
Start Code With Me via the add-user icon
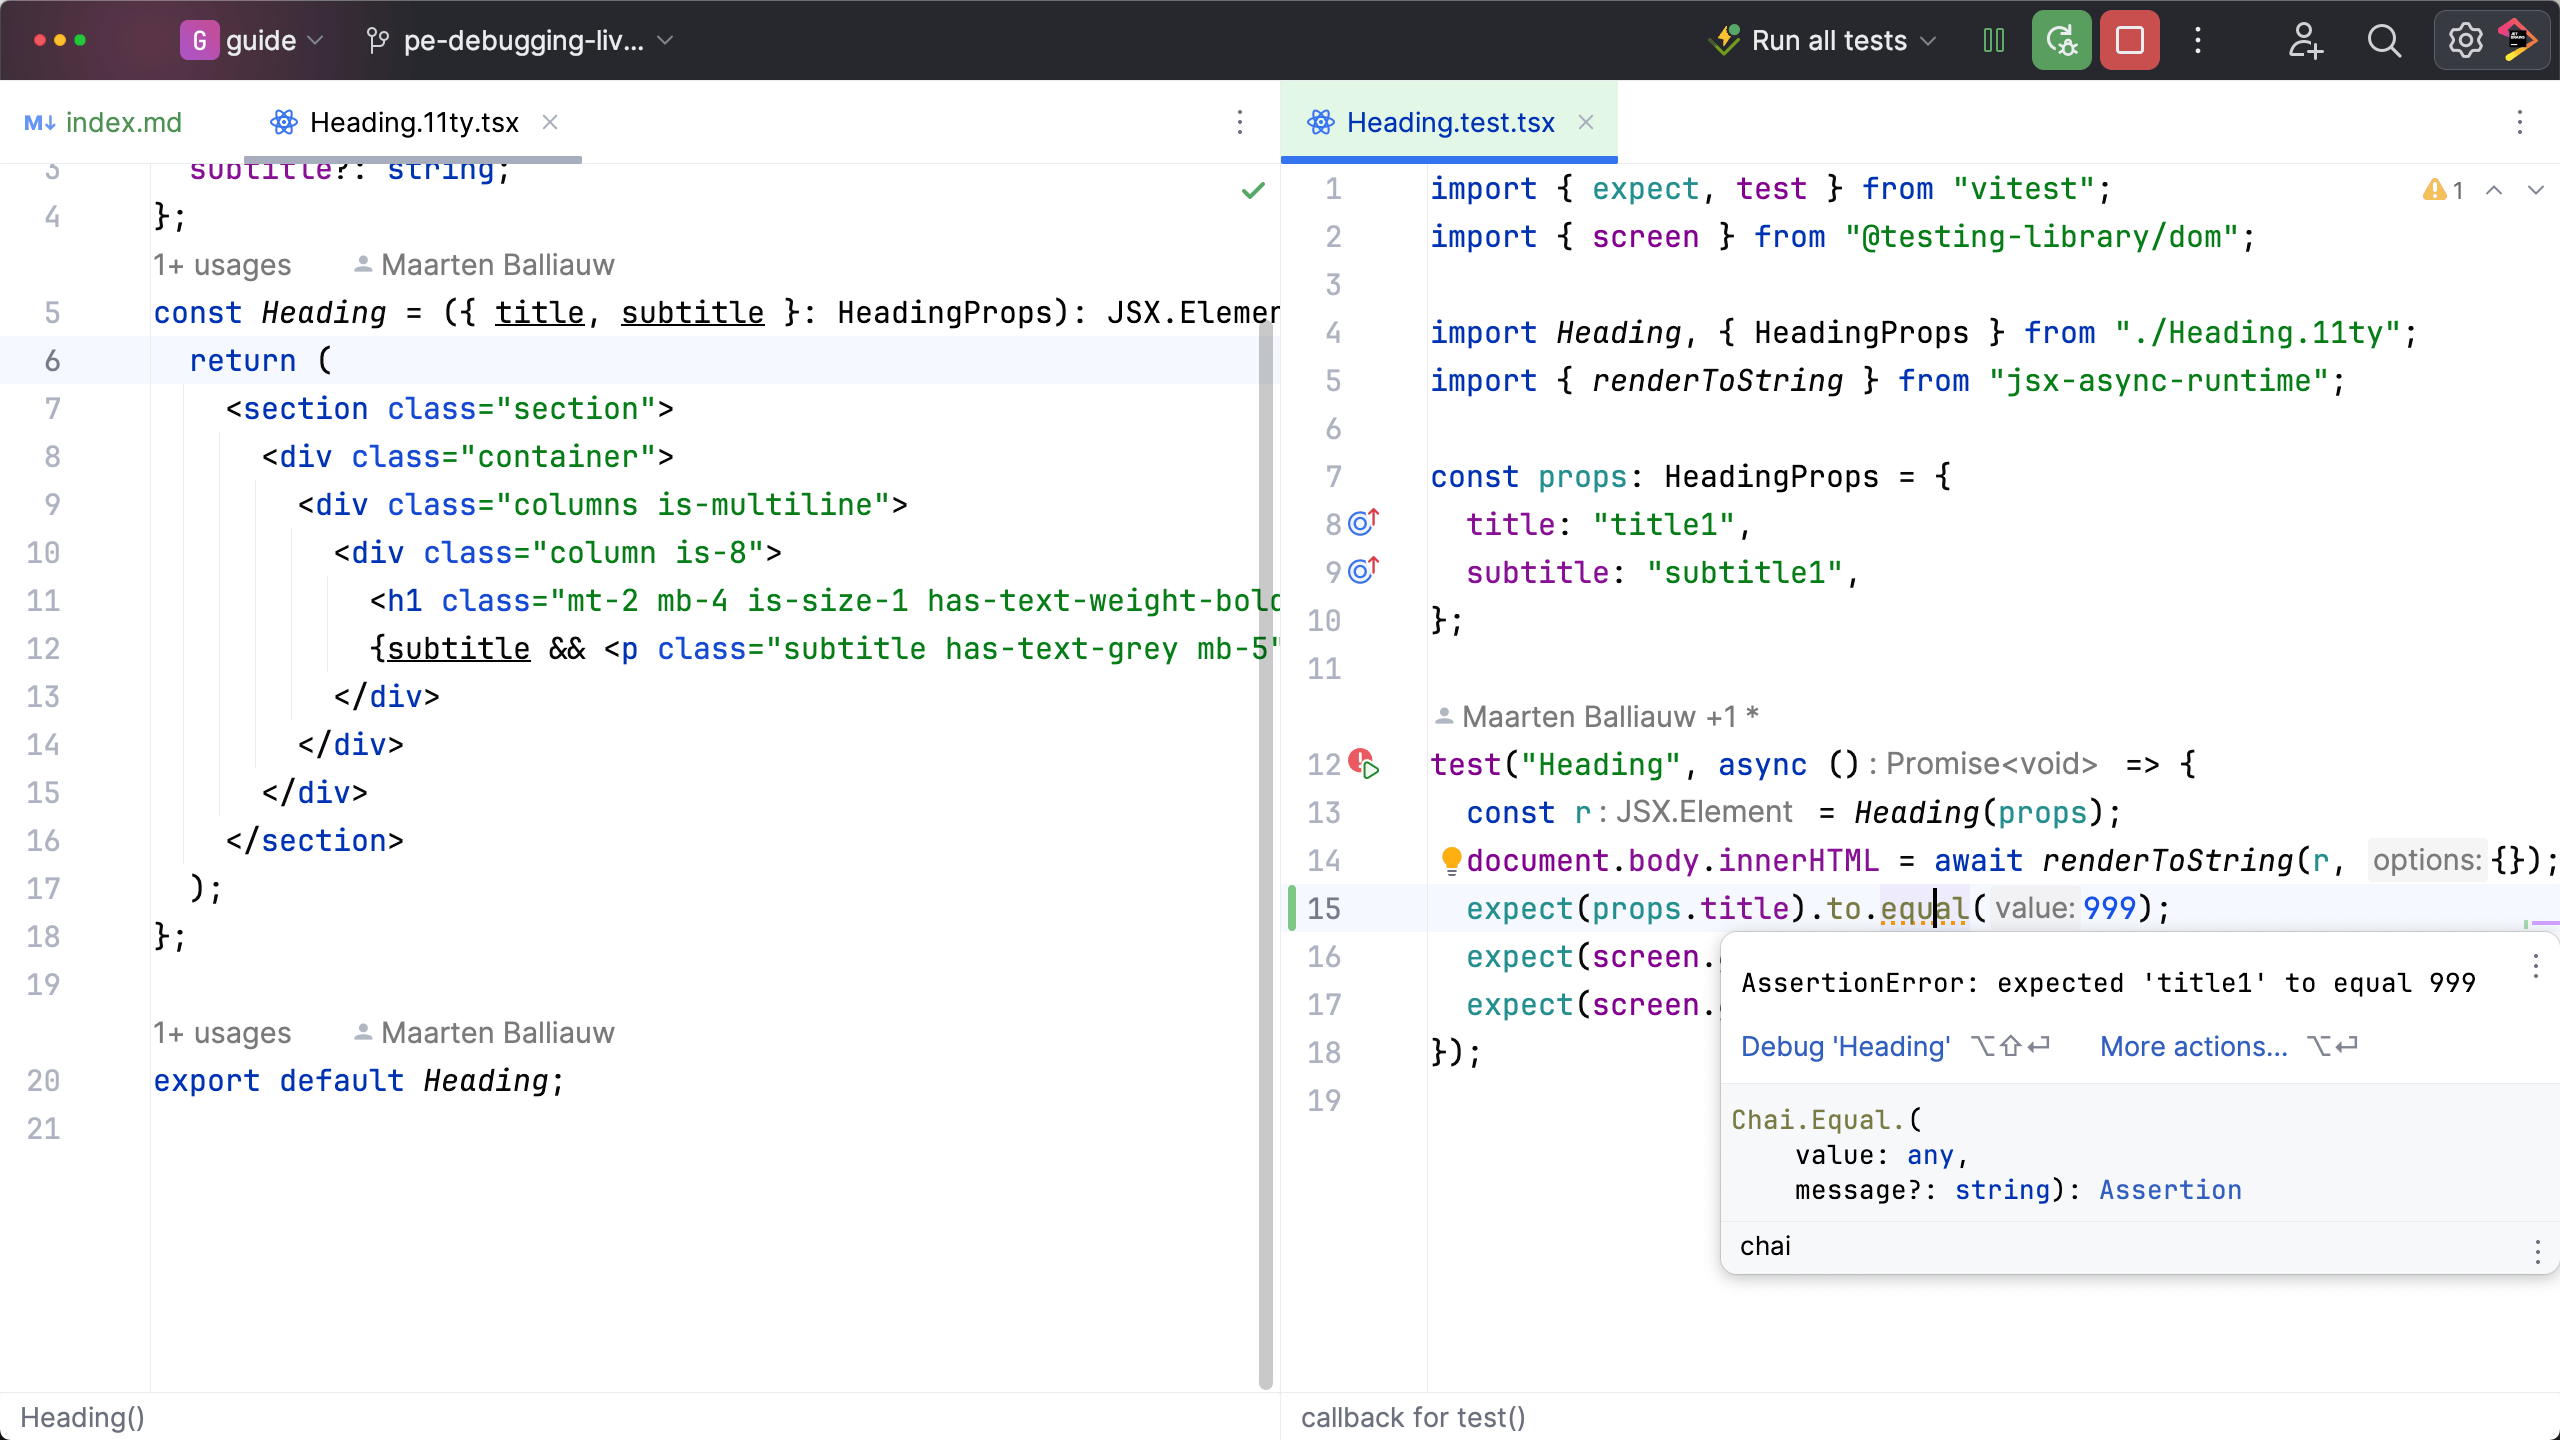pyautogui.click(x=2305, y=40)
